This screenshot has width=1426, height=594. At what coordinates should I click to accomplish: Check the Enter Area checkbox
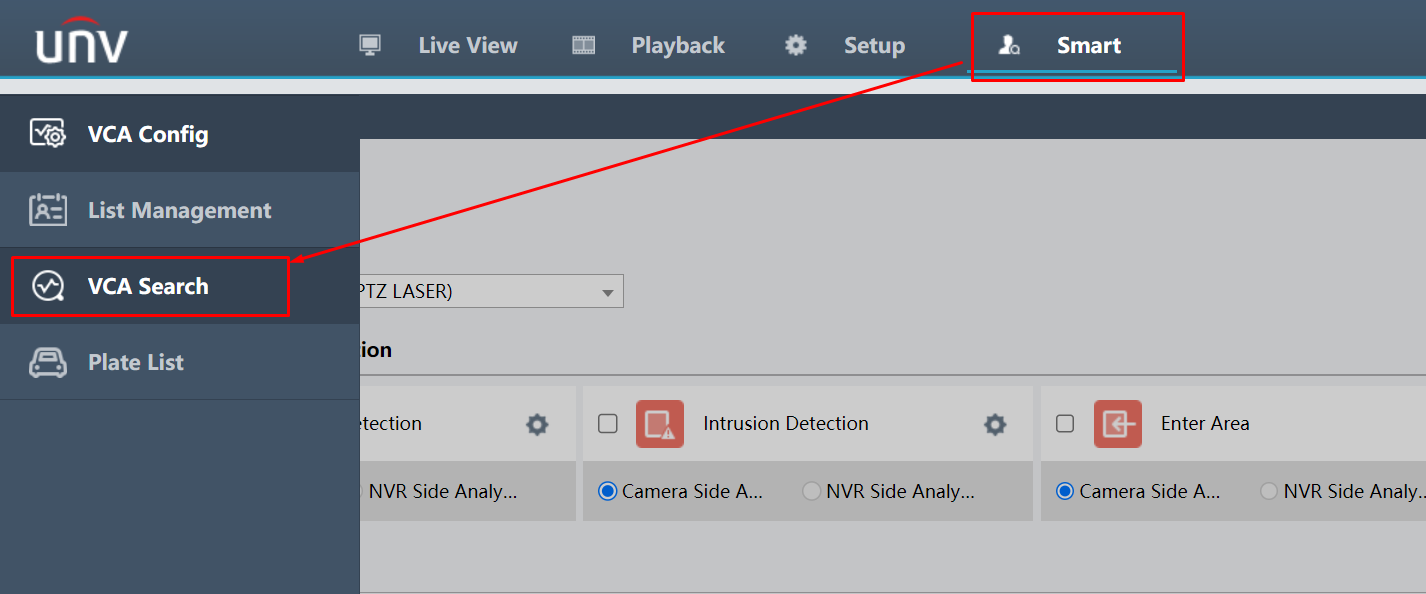click(x=1065, y=423)
